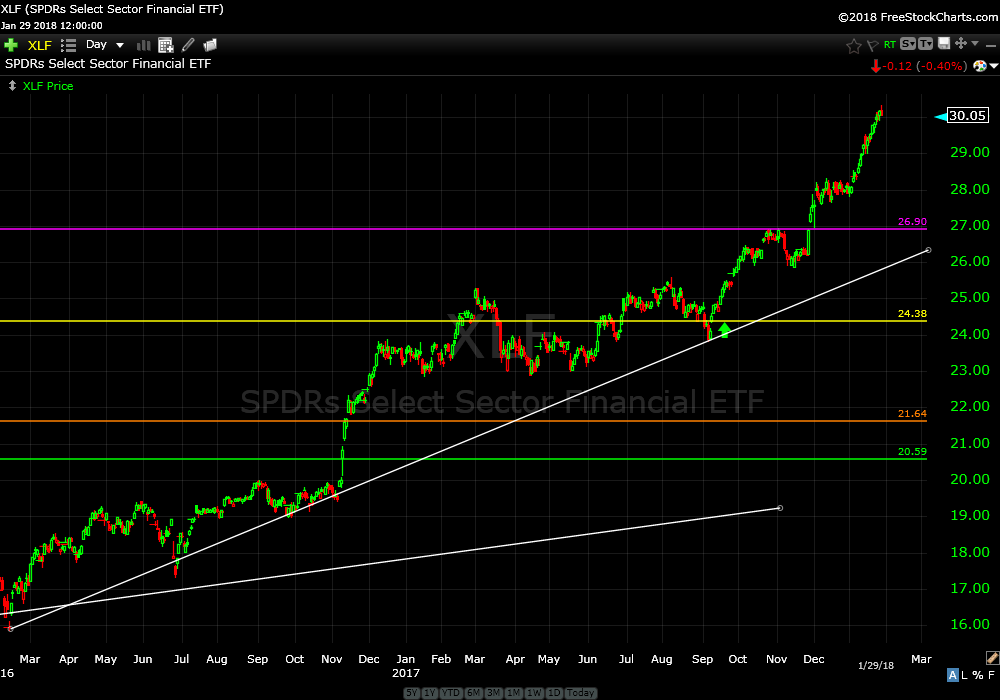
Task: Open the calculator add-indicator icon
Action: [166, 45]
